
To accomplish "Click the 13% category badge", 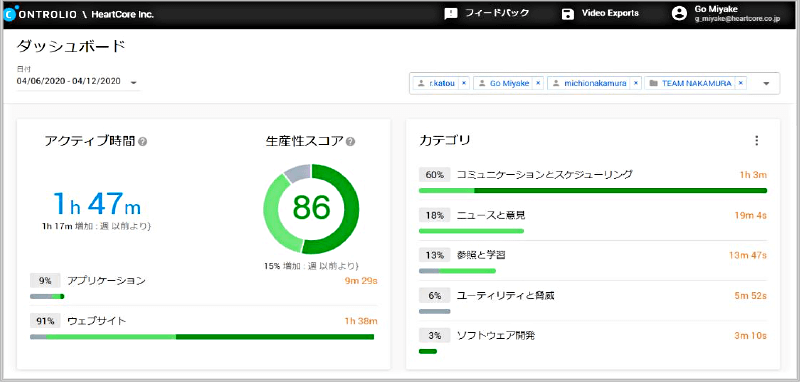I will [x=435, y=254].
